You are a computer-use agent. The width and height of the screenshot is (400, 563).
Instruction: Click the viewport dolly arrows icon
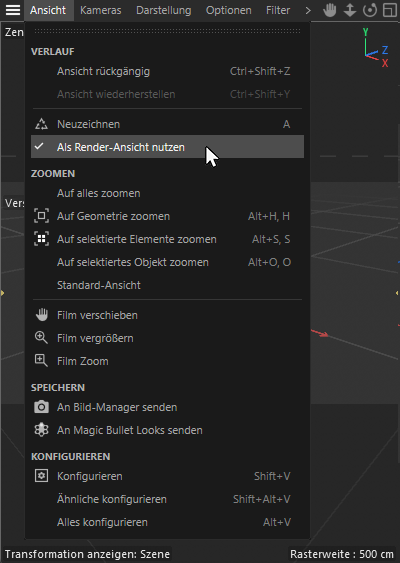point(350,10)
